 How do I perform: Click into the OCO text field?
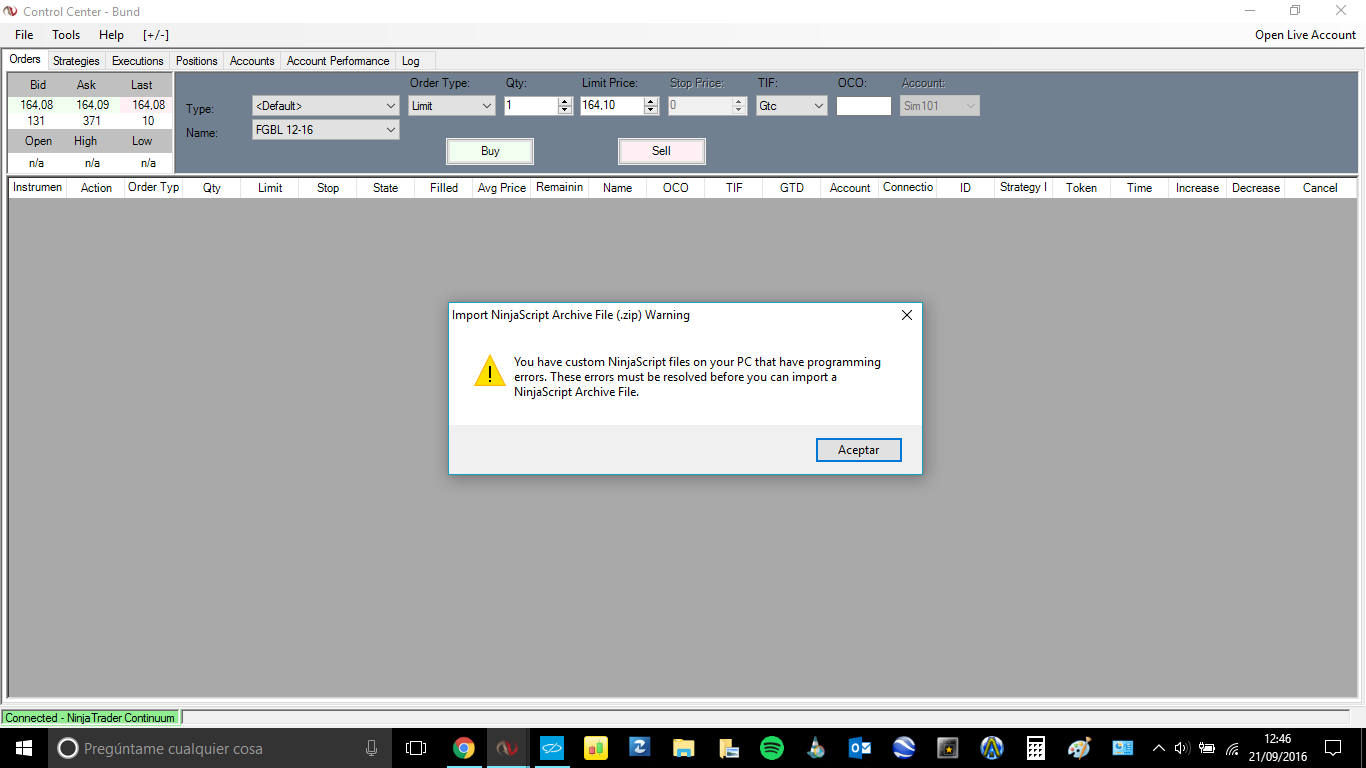point(864,105)
